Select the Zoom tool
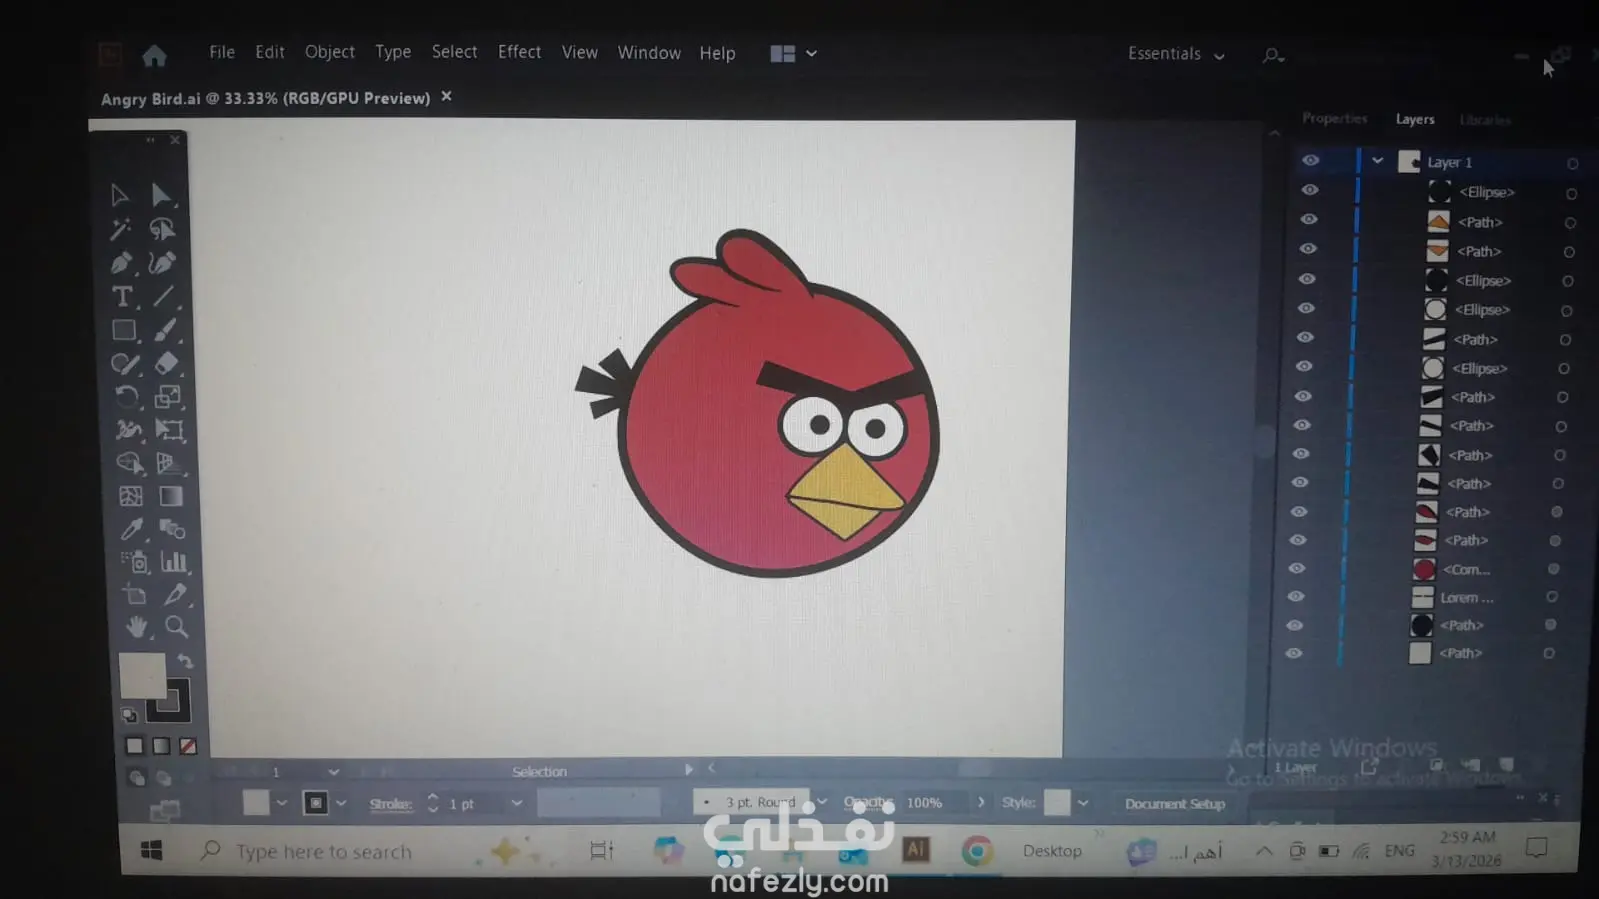Image resolution: width=1599 pixels, height=899 pixels. (176, 627)
